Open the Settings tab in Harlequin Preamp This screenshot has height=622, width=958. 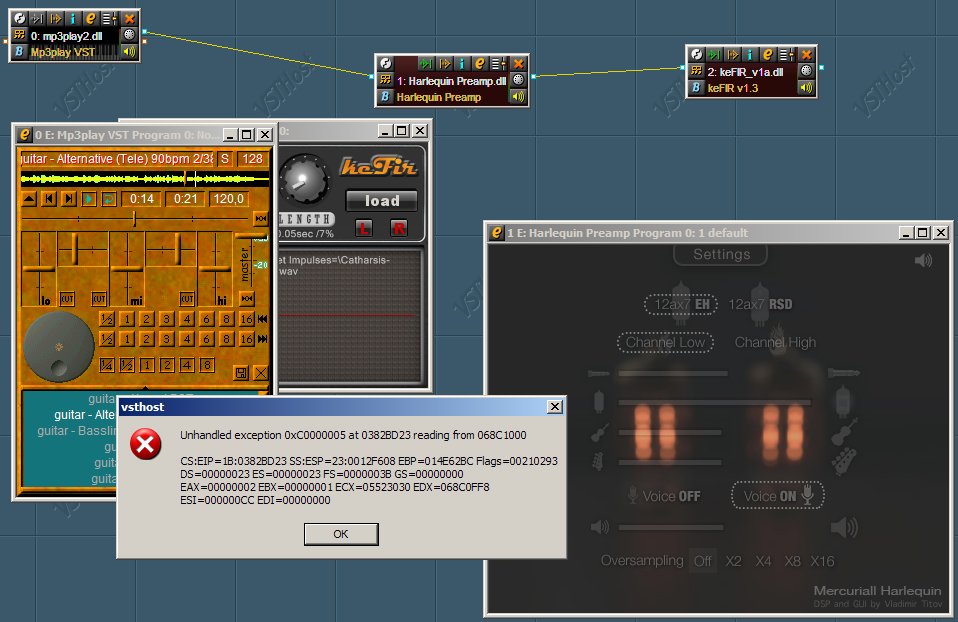pos(721,254)
